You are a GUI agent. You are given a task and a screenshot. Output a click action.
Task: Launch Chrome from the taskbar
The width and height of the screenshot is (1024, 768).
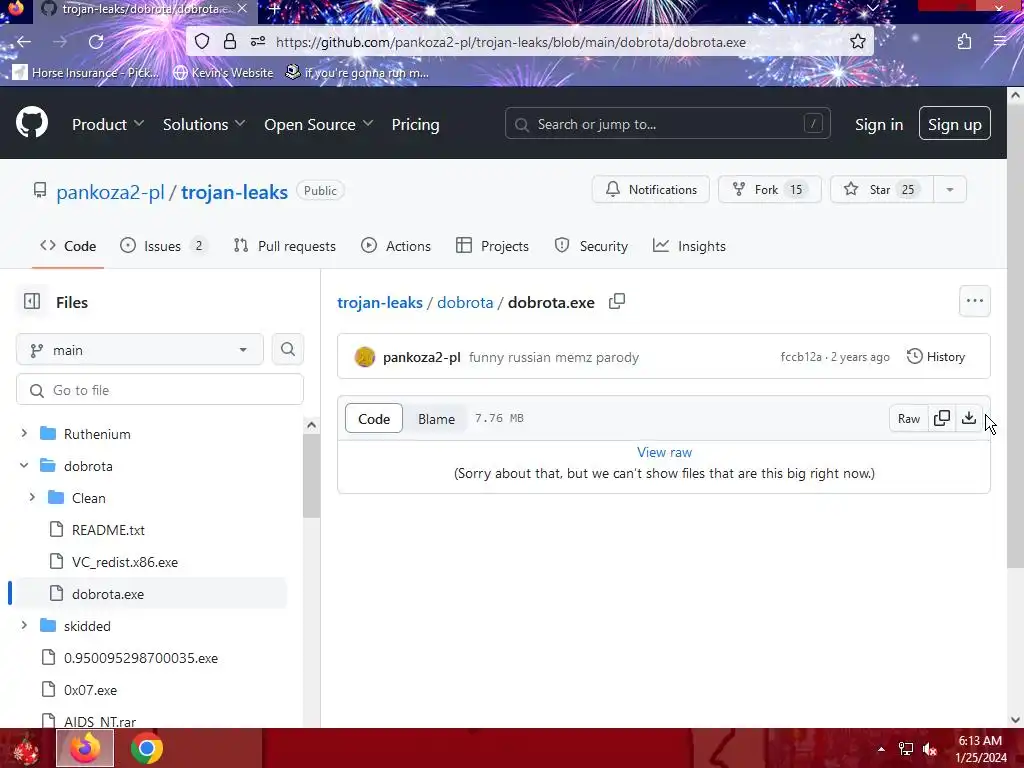point(146,748)
